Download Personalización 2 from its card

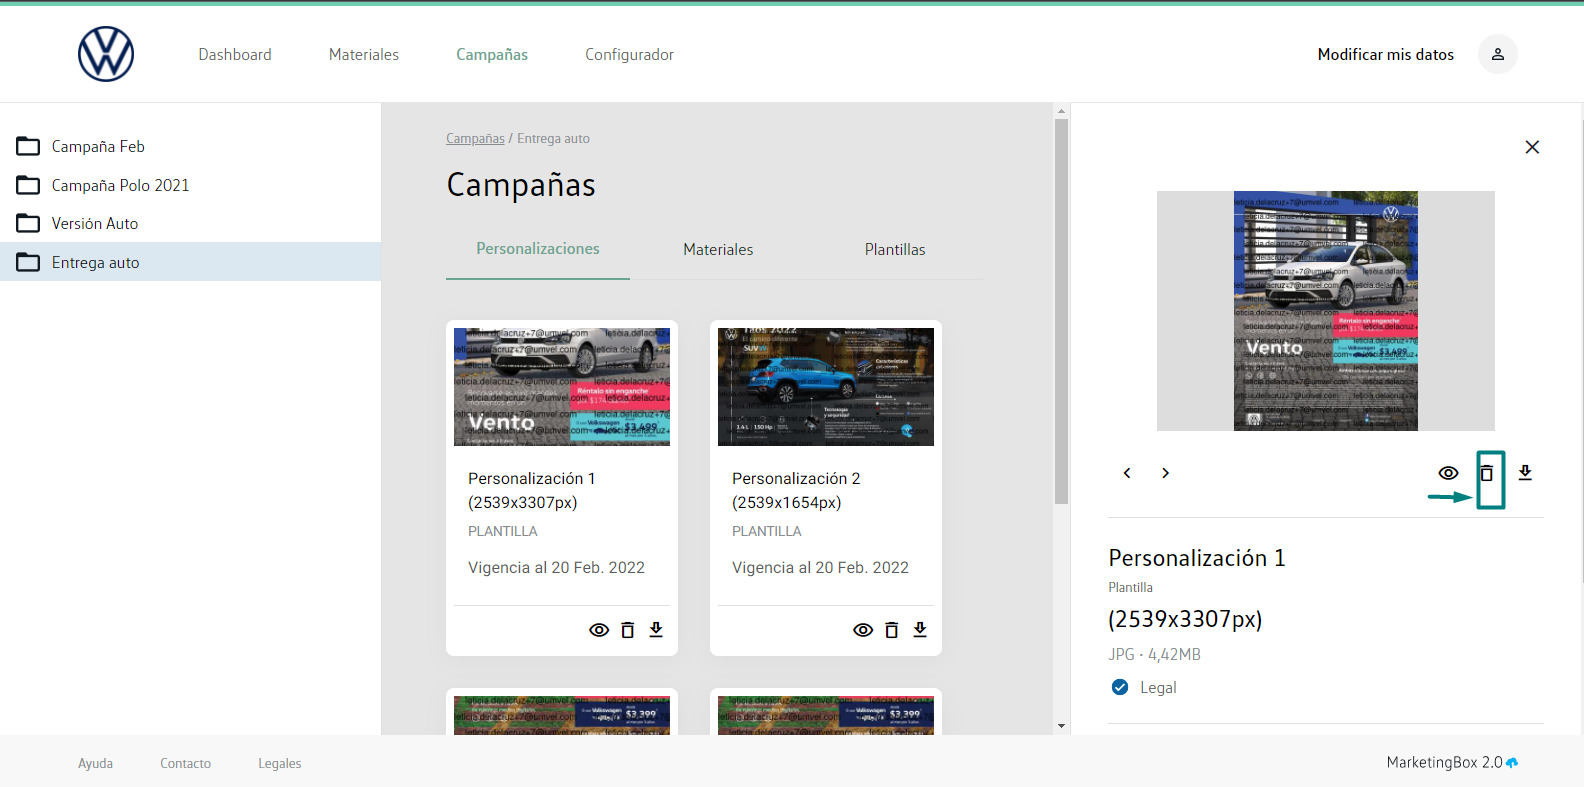[x=920, y=629]
